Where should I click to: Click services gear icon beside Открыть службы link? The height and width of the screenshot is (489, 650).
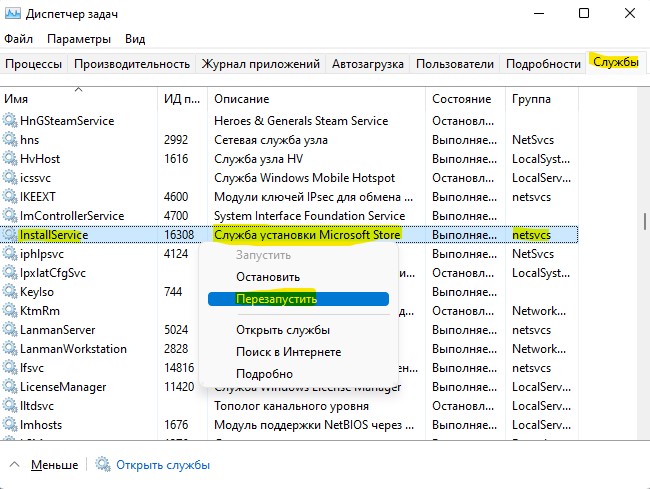103,465
